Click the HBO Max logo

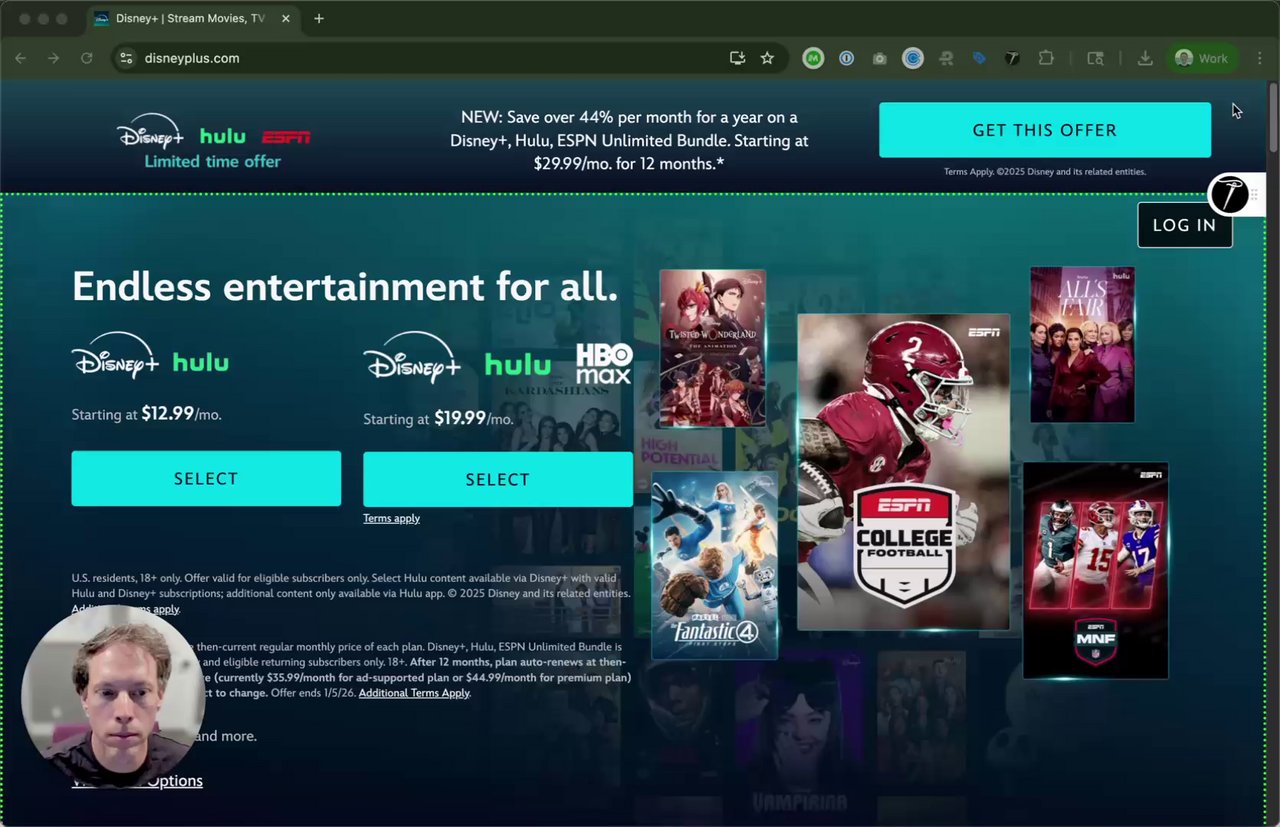pyautogui.click(x=604, y=364)
